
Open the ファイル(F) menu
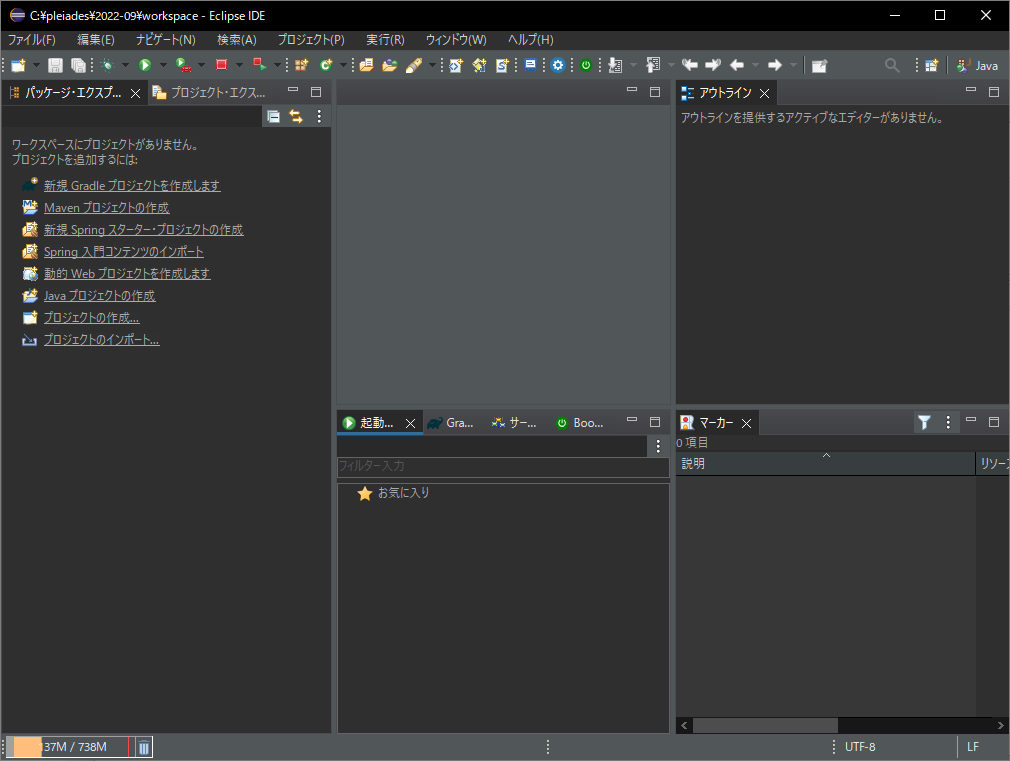tap(32, 40)
